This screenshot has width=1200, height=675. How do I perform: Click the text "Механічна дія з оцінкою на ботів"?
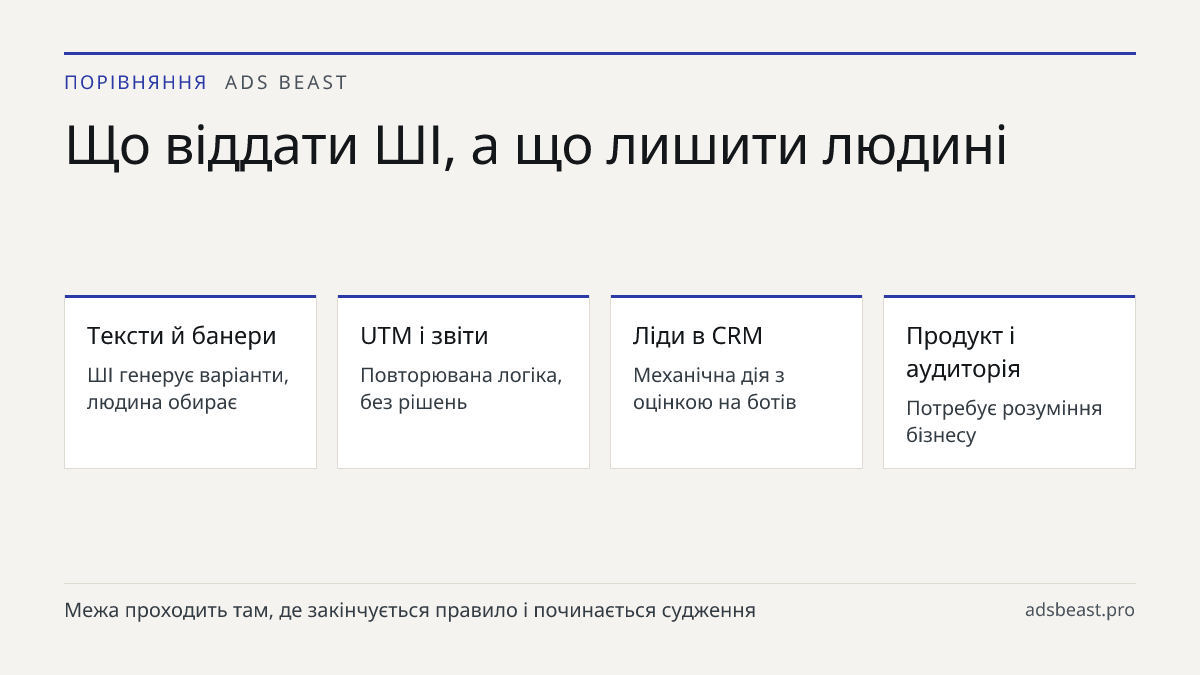pyautogui.click(x=715, y=389)
